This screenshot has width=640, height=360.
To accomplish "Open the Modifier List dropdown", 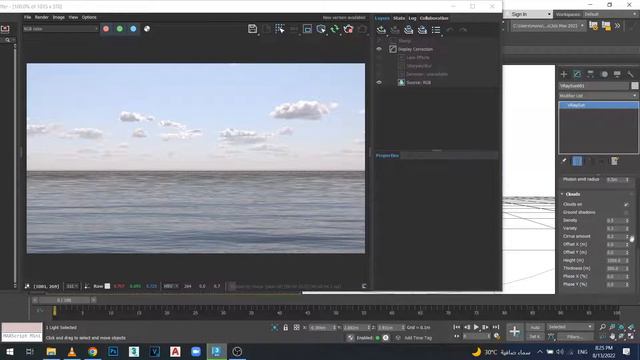I will (598, 96).
